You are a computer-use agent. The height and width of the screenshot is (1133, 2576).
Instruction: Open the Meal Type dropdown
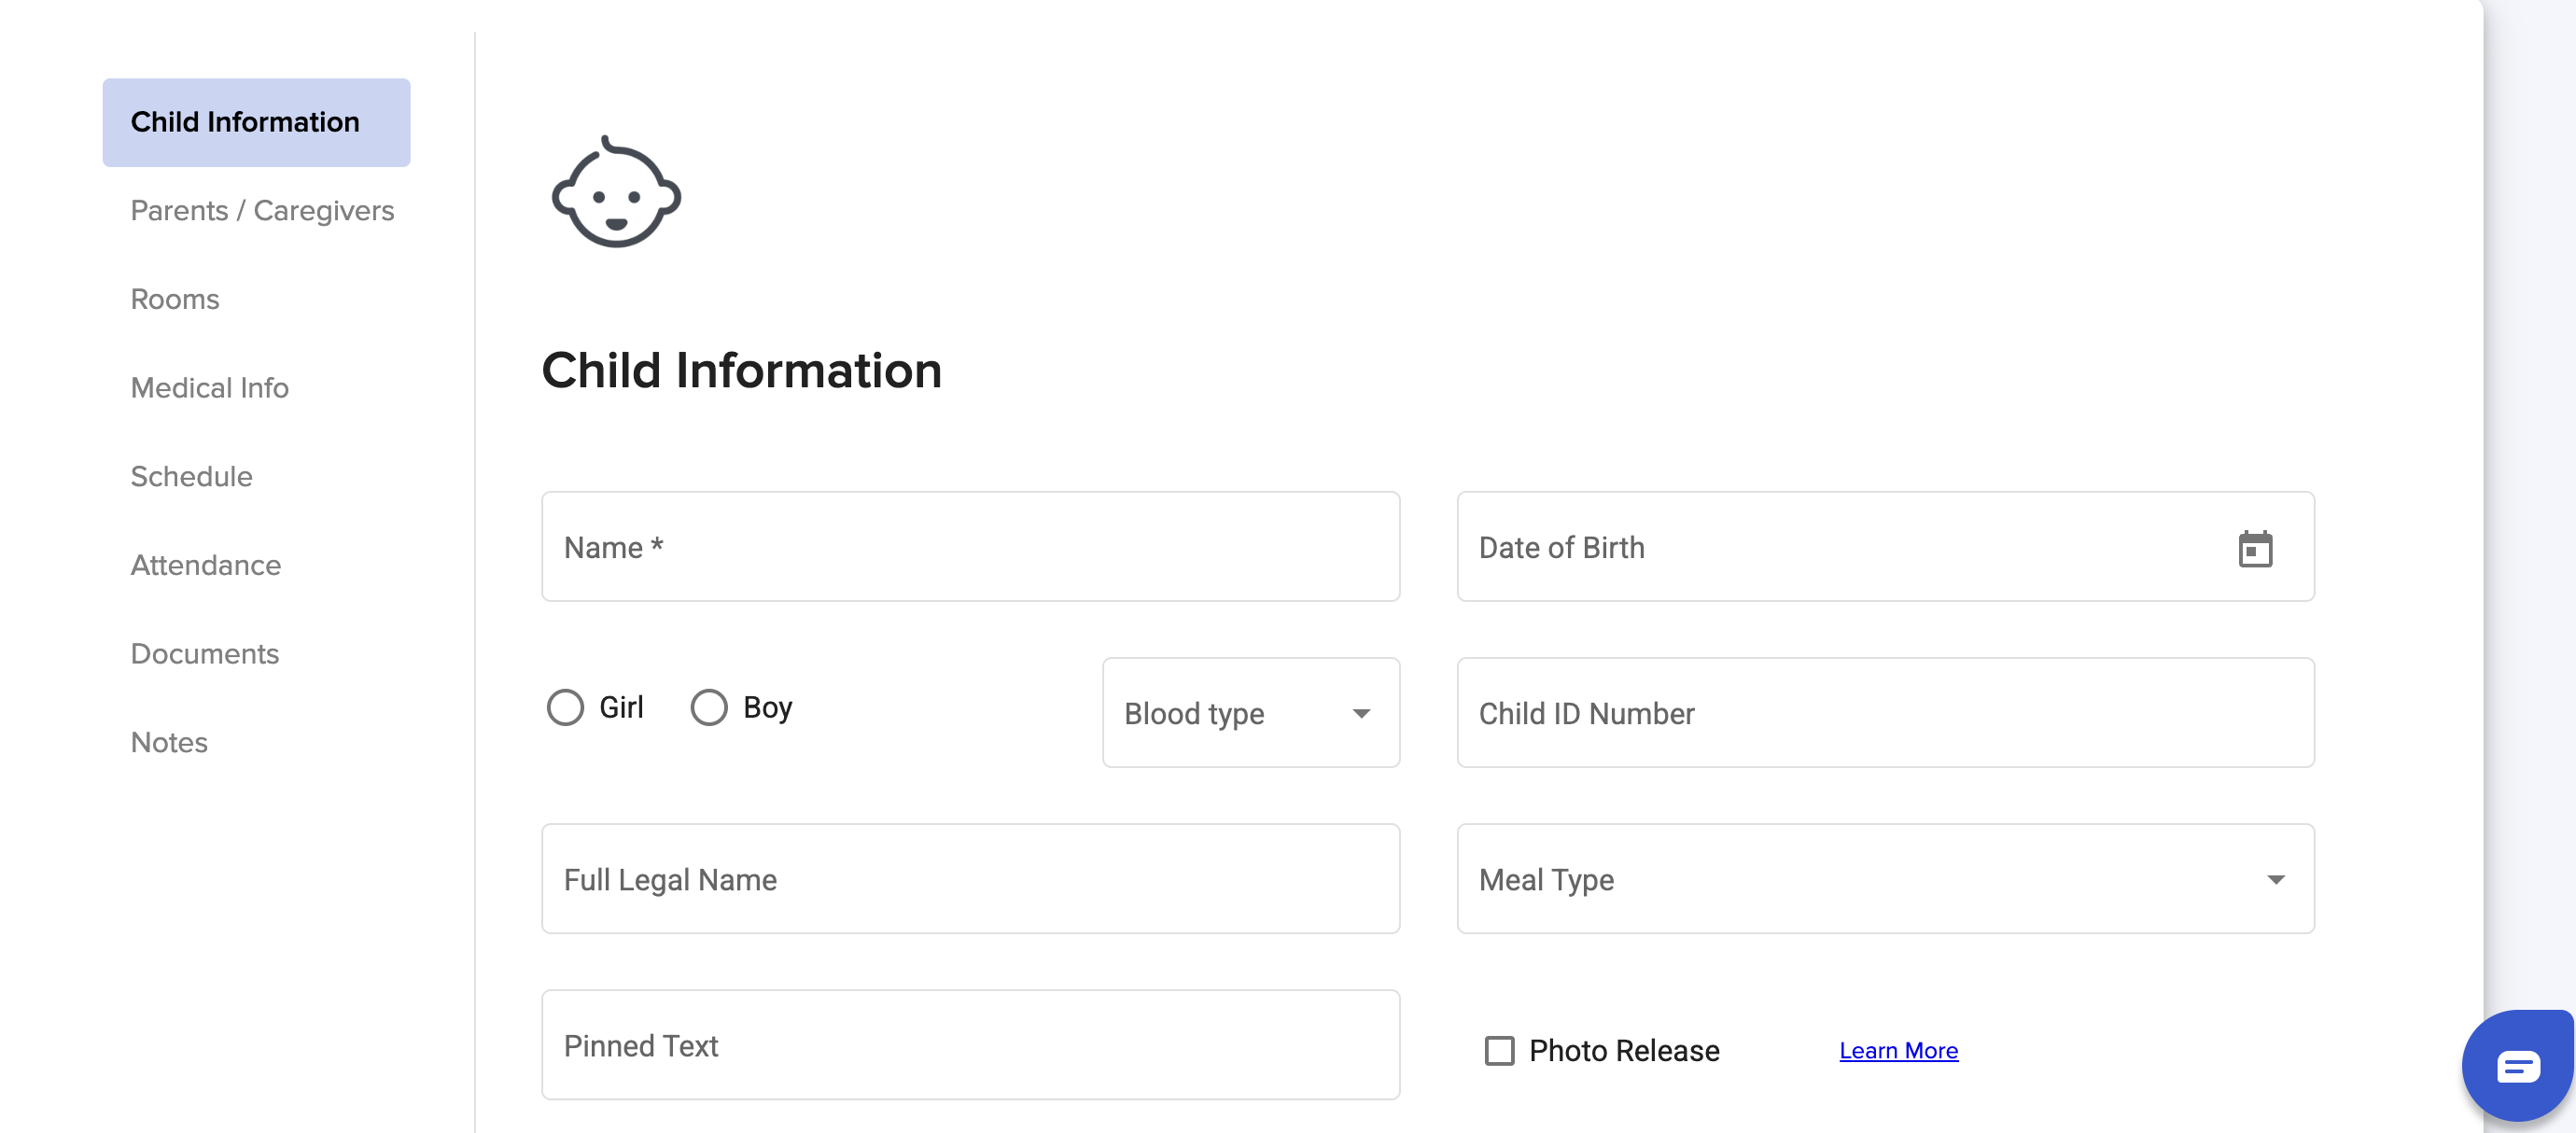[x=1884, y=879]
